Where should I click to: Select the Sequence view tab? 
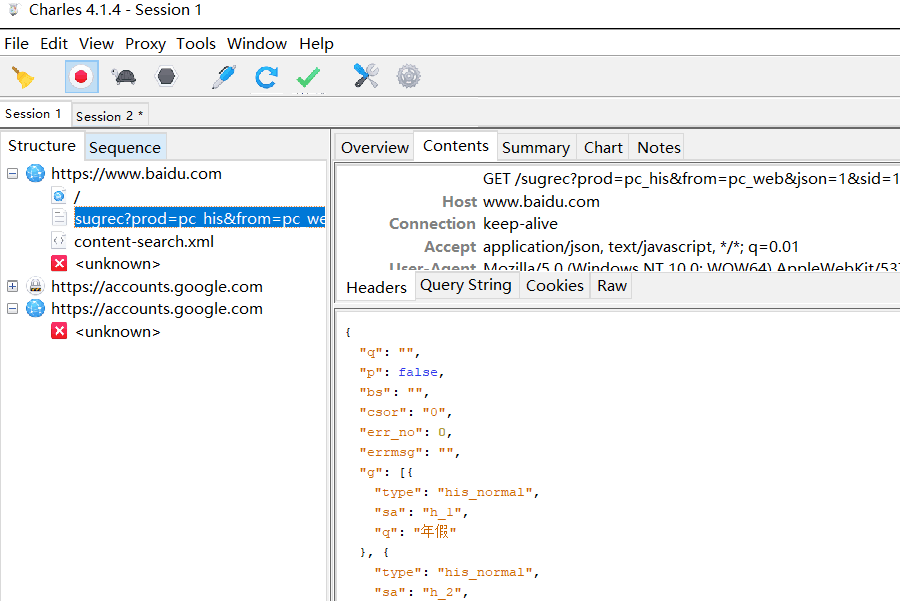pyautogui.click(x=125, y=148)
